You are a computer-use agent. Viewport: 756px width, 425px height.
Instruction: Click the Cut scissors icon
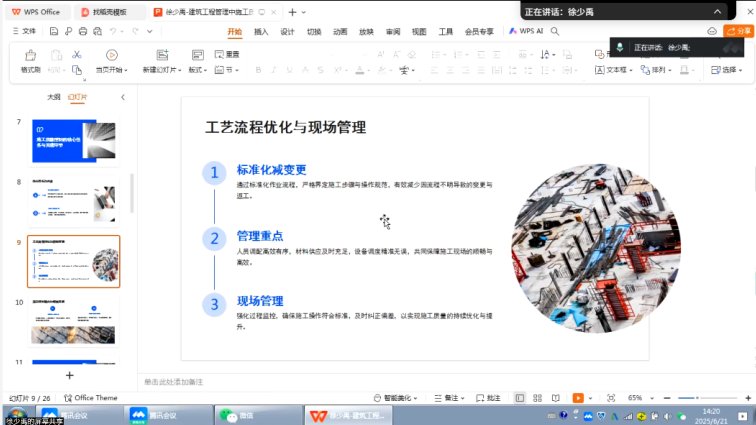(x=77, y=55)
